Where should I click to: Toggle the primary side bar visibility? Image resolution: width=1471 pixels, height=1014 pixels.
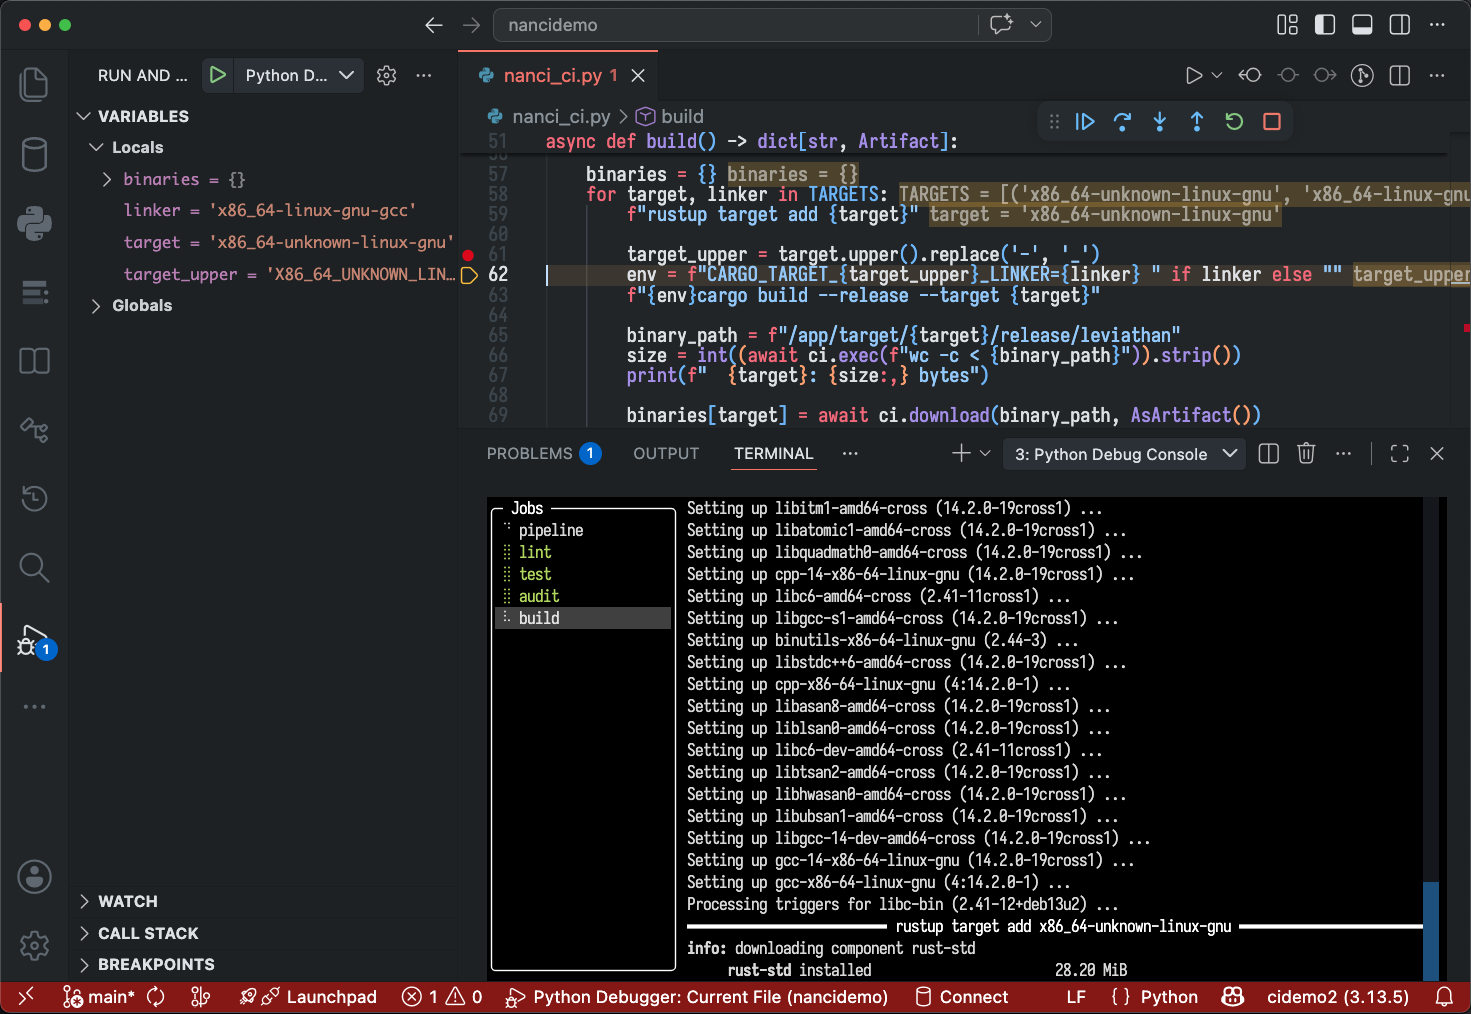(x=1325, y=25)
